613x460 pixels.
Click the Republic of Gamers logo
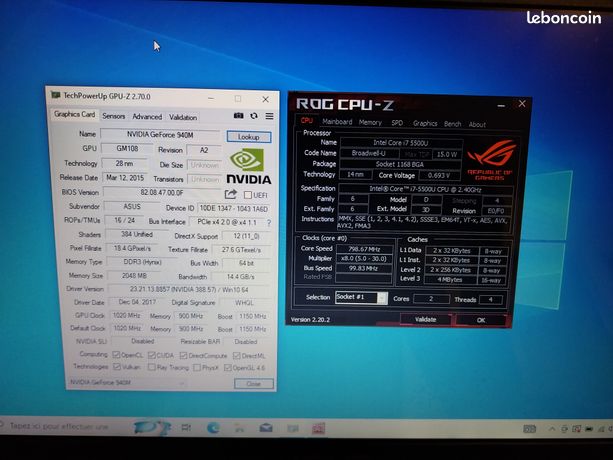coord(491,160)
